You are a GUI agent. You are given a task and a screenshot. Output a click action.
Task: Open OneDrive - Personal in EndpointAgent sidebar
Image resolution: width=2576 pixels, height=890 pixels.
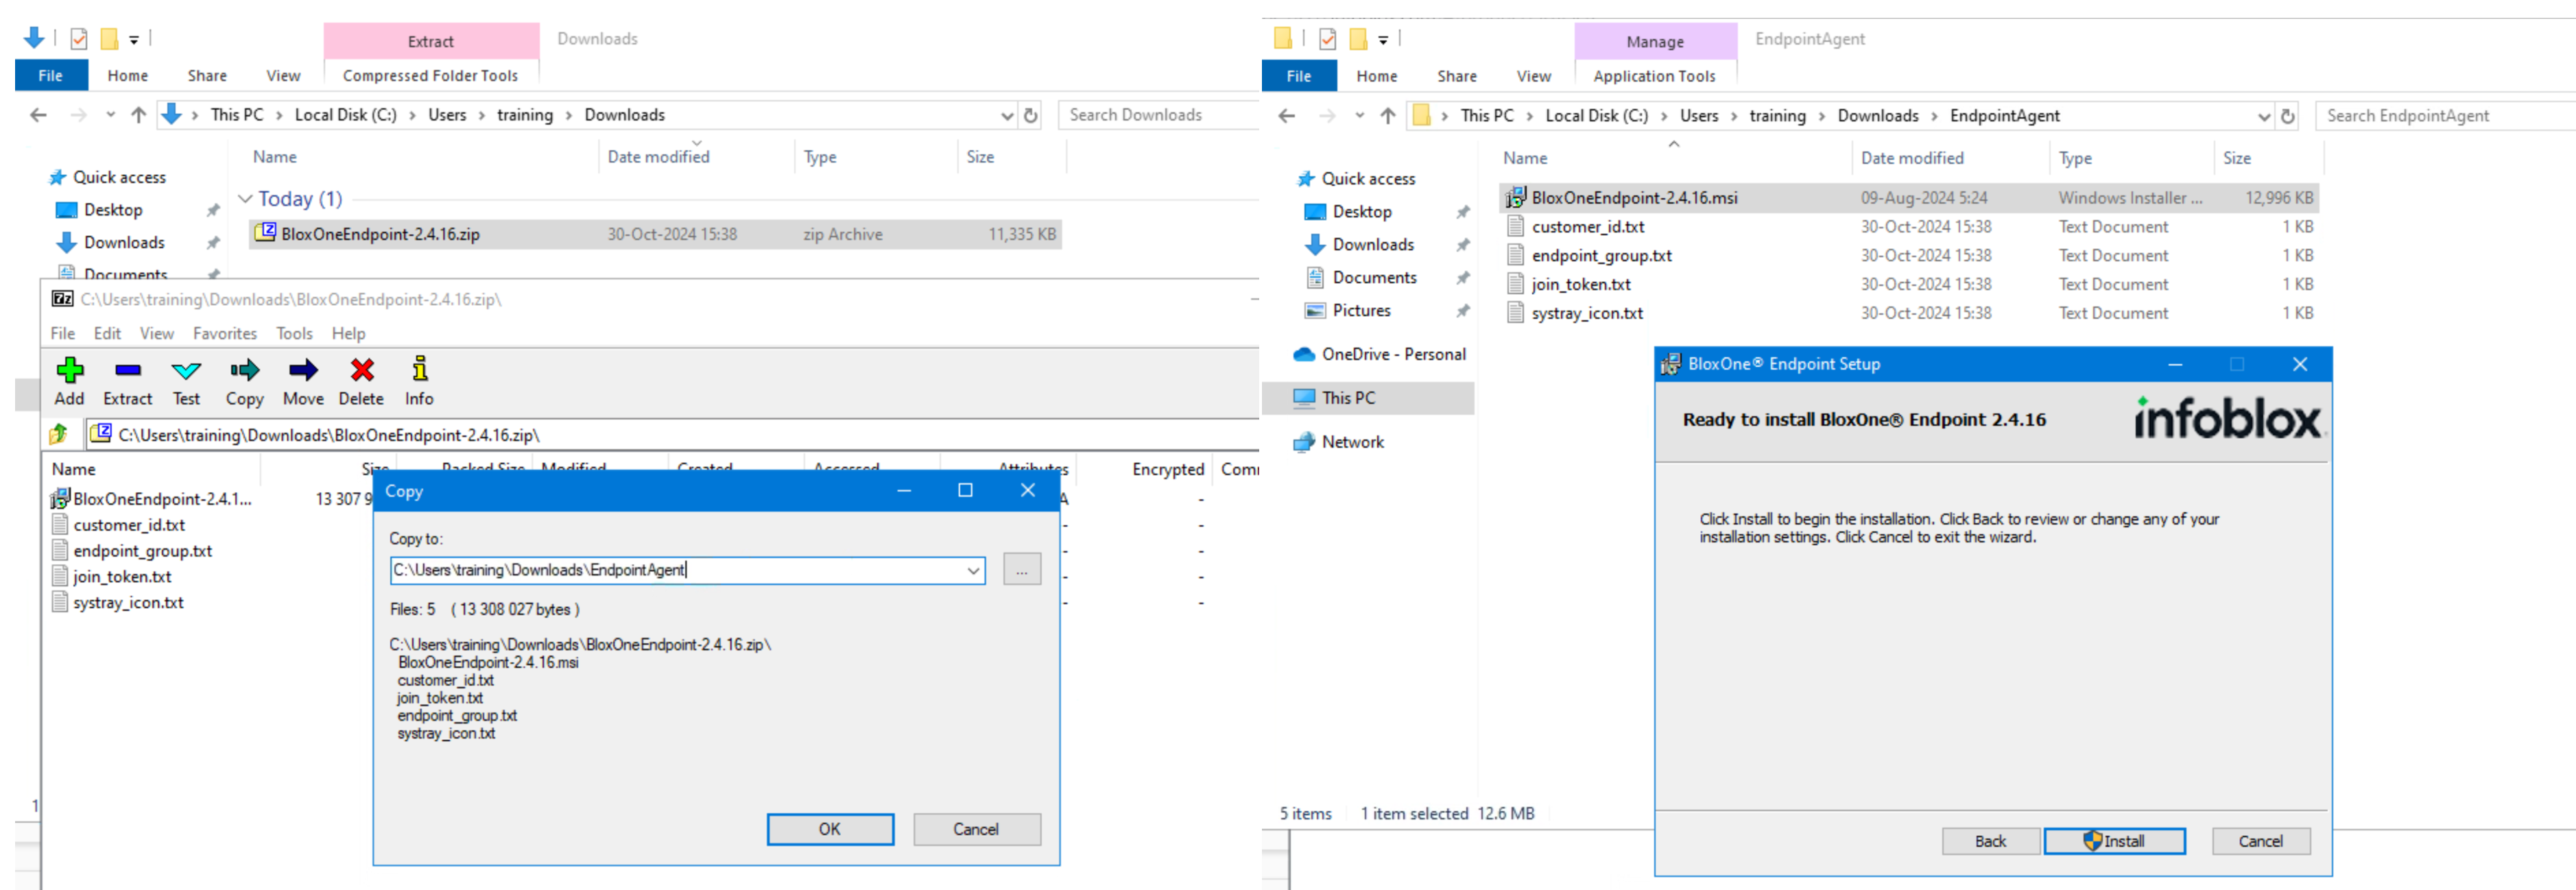pos(1393,354)
